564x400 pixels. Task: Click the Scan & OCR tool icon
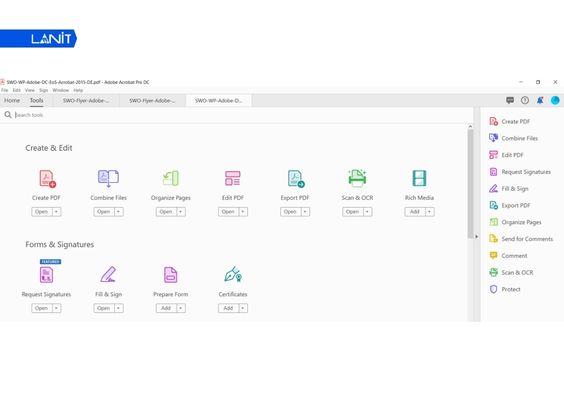click(357, 178)
